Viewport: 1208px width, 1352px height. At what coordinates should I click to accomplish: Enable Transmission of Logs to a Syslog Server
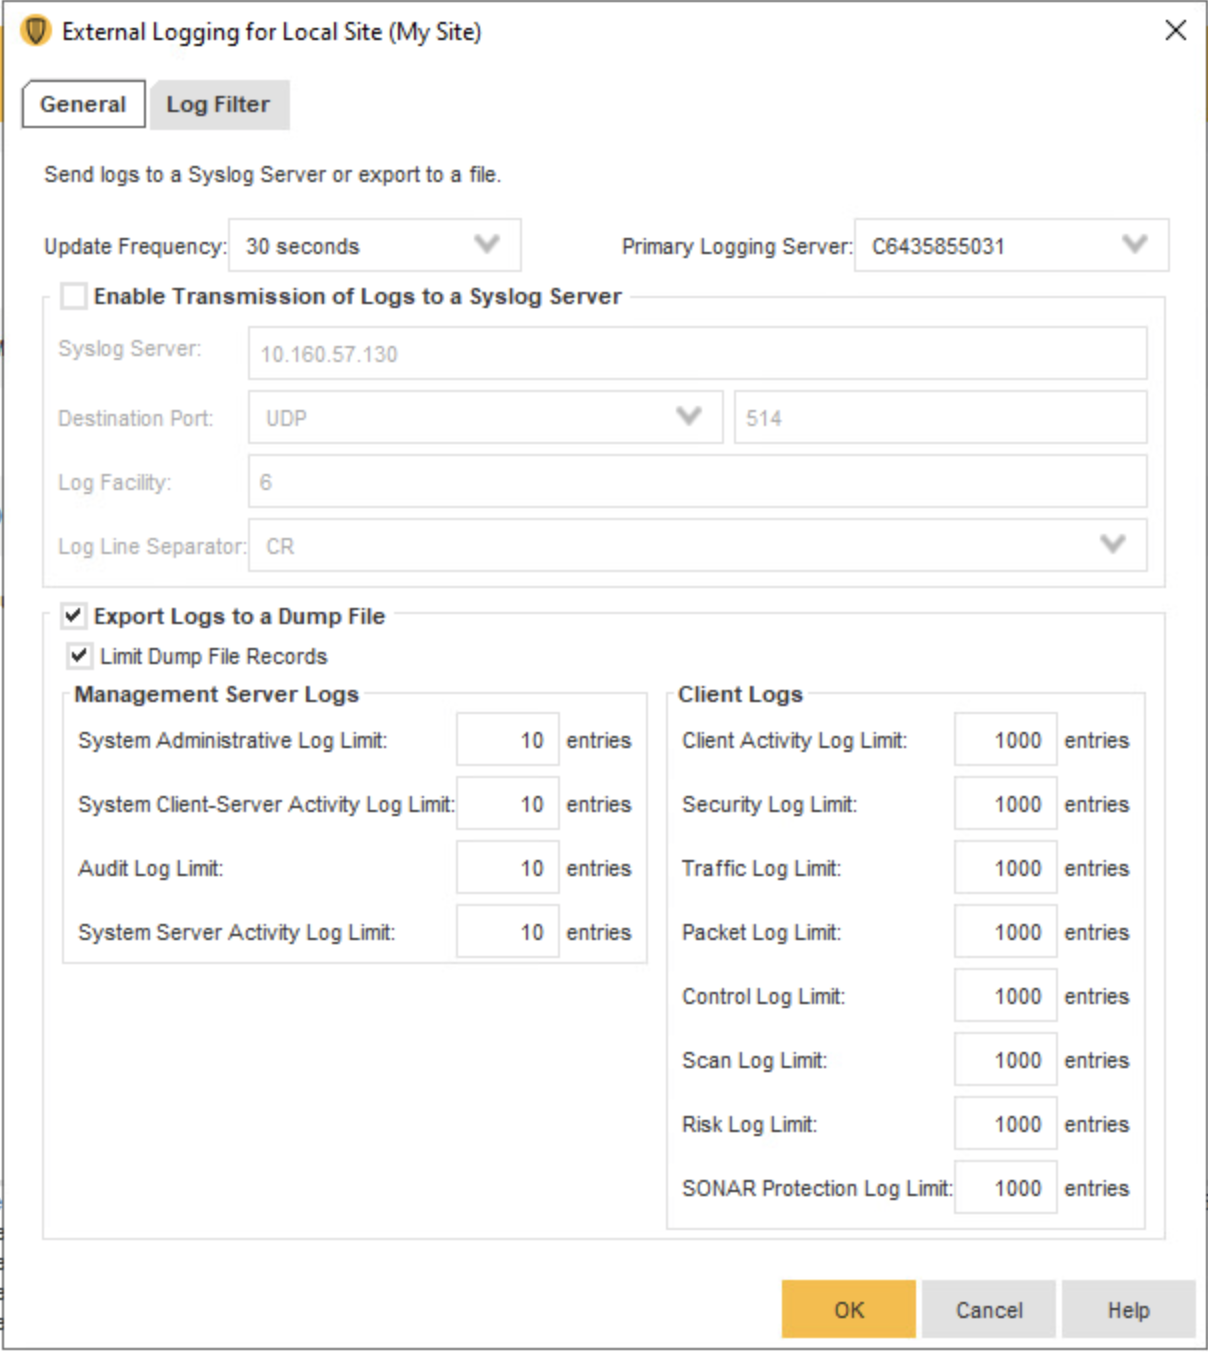pyautogui.click(x=74, y=296)
